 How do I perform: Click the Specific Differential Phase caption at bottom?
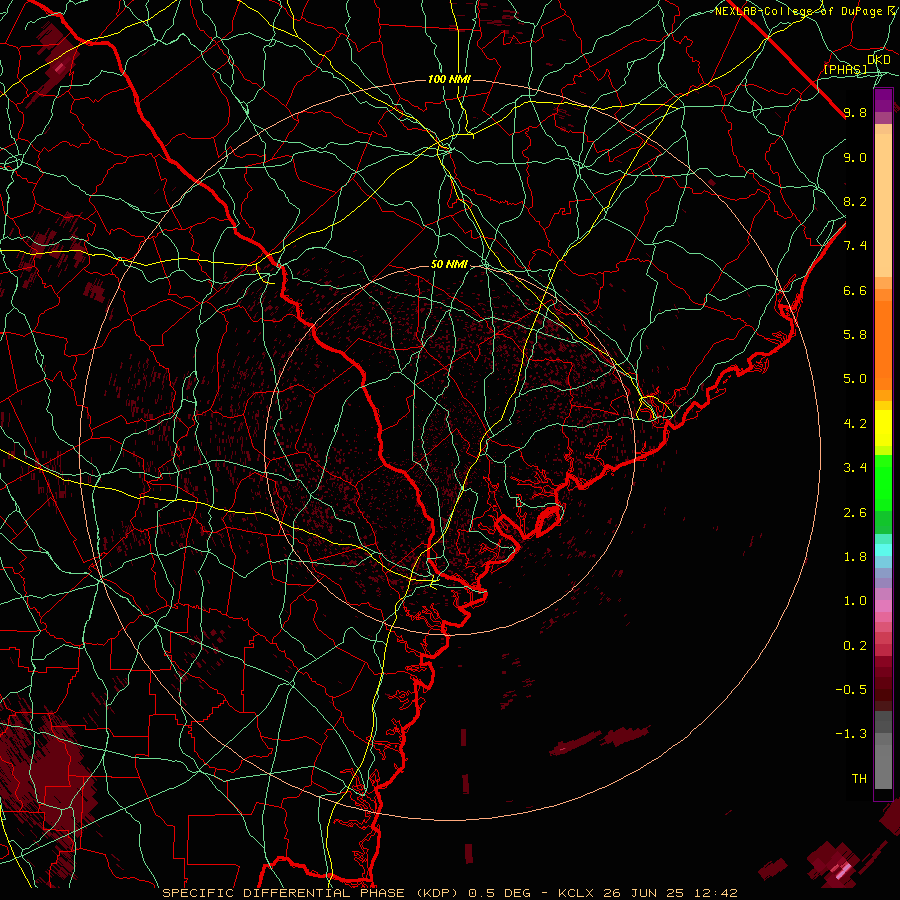coord(449,893)
